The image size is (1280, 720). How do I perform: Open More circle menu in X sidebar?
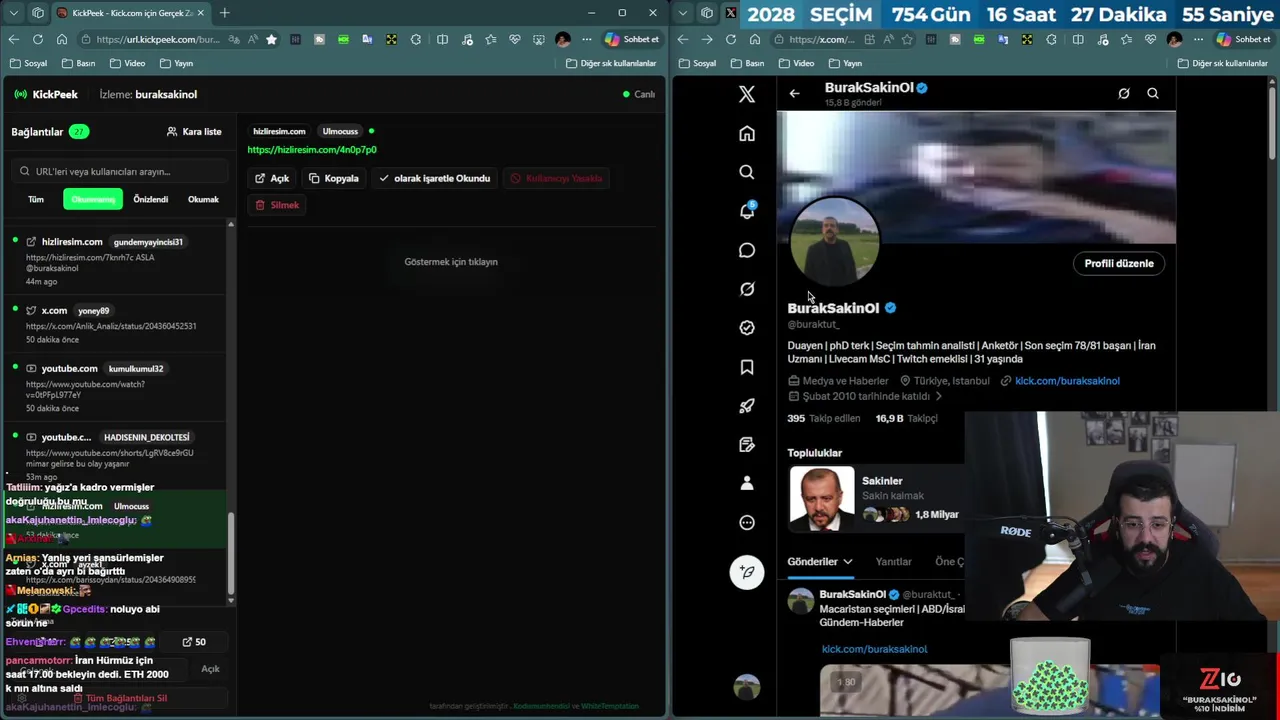pyautogui.click(x=746, y=522)
